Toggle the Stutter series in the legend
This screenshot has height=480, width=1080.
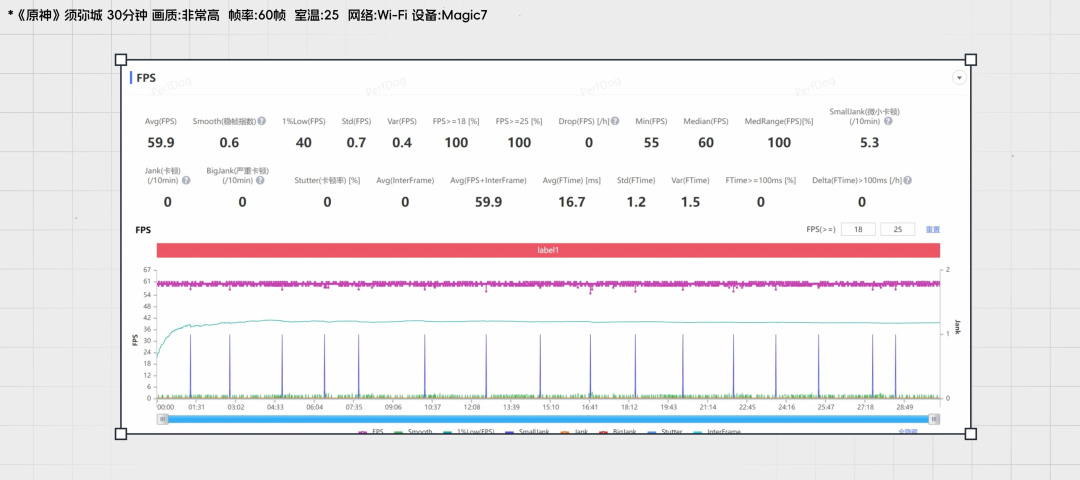click(x=666, y=431)
